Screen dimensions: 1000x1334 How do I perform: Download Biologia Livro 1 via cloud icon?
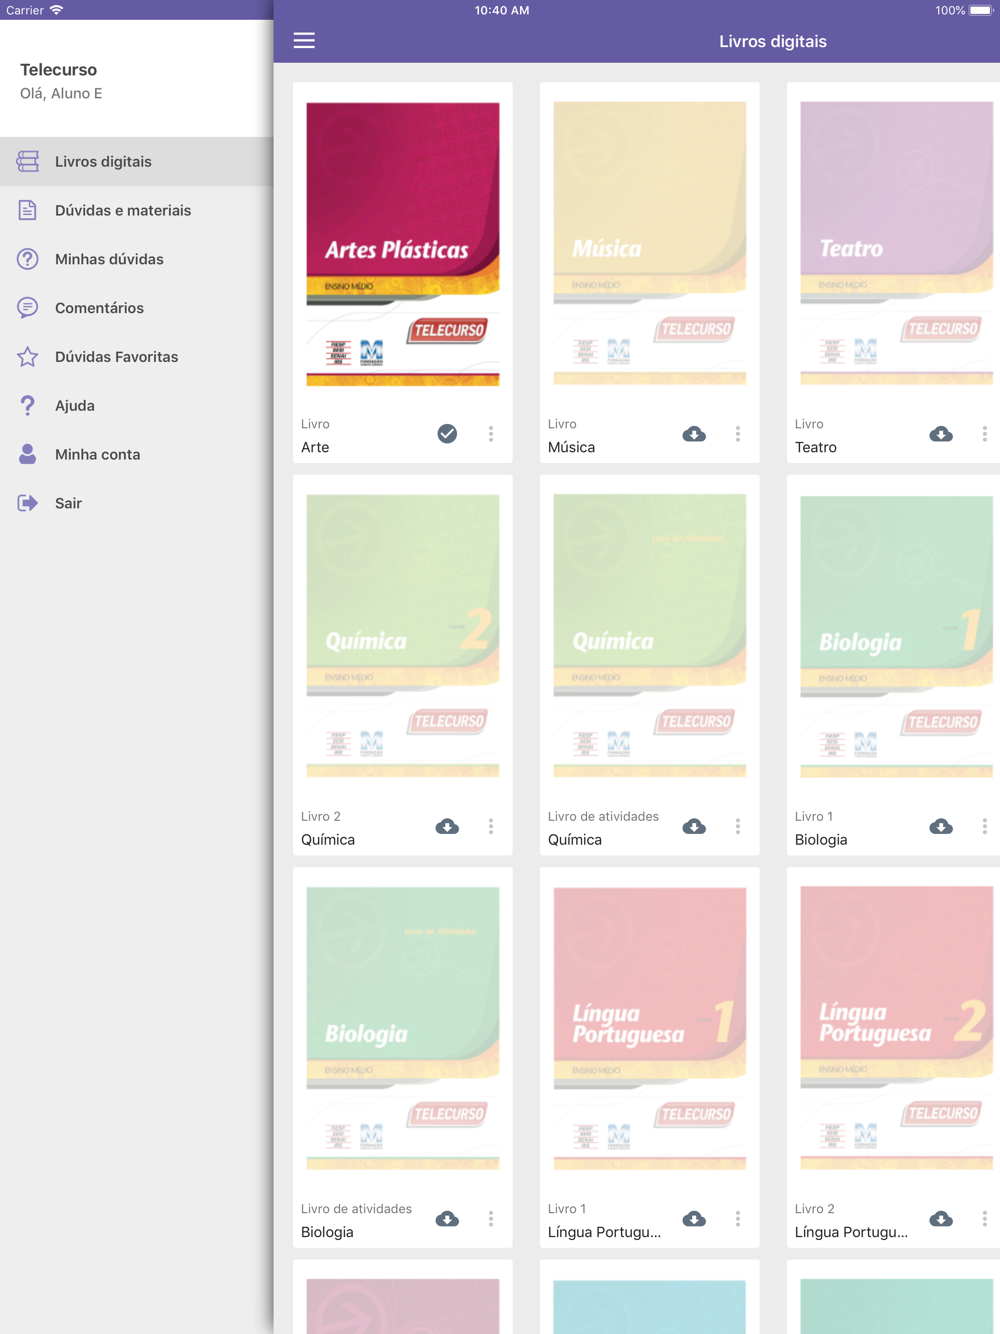click(x=941, y=826)
